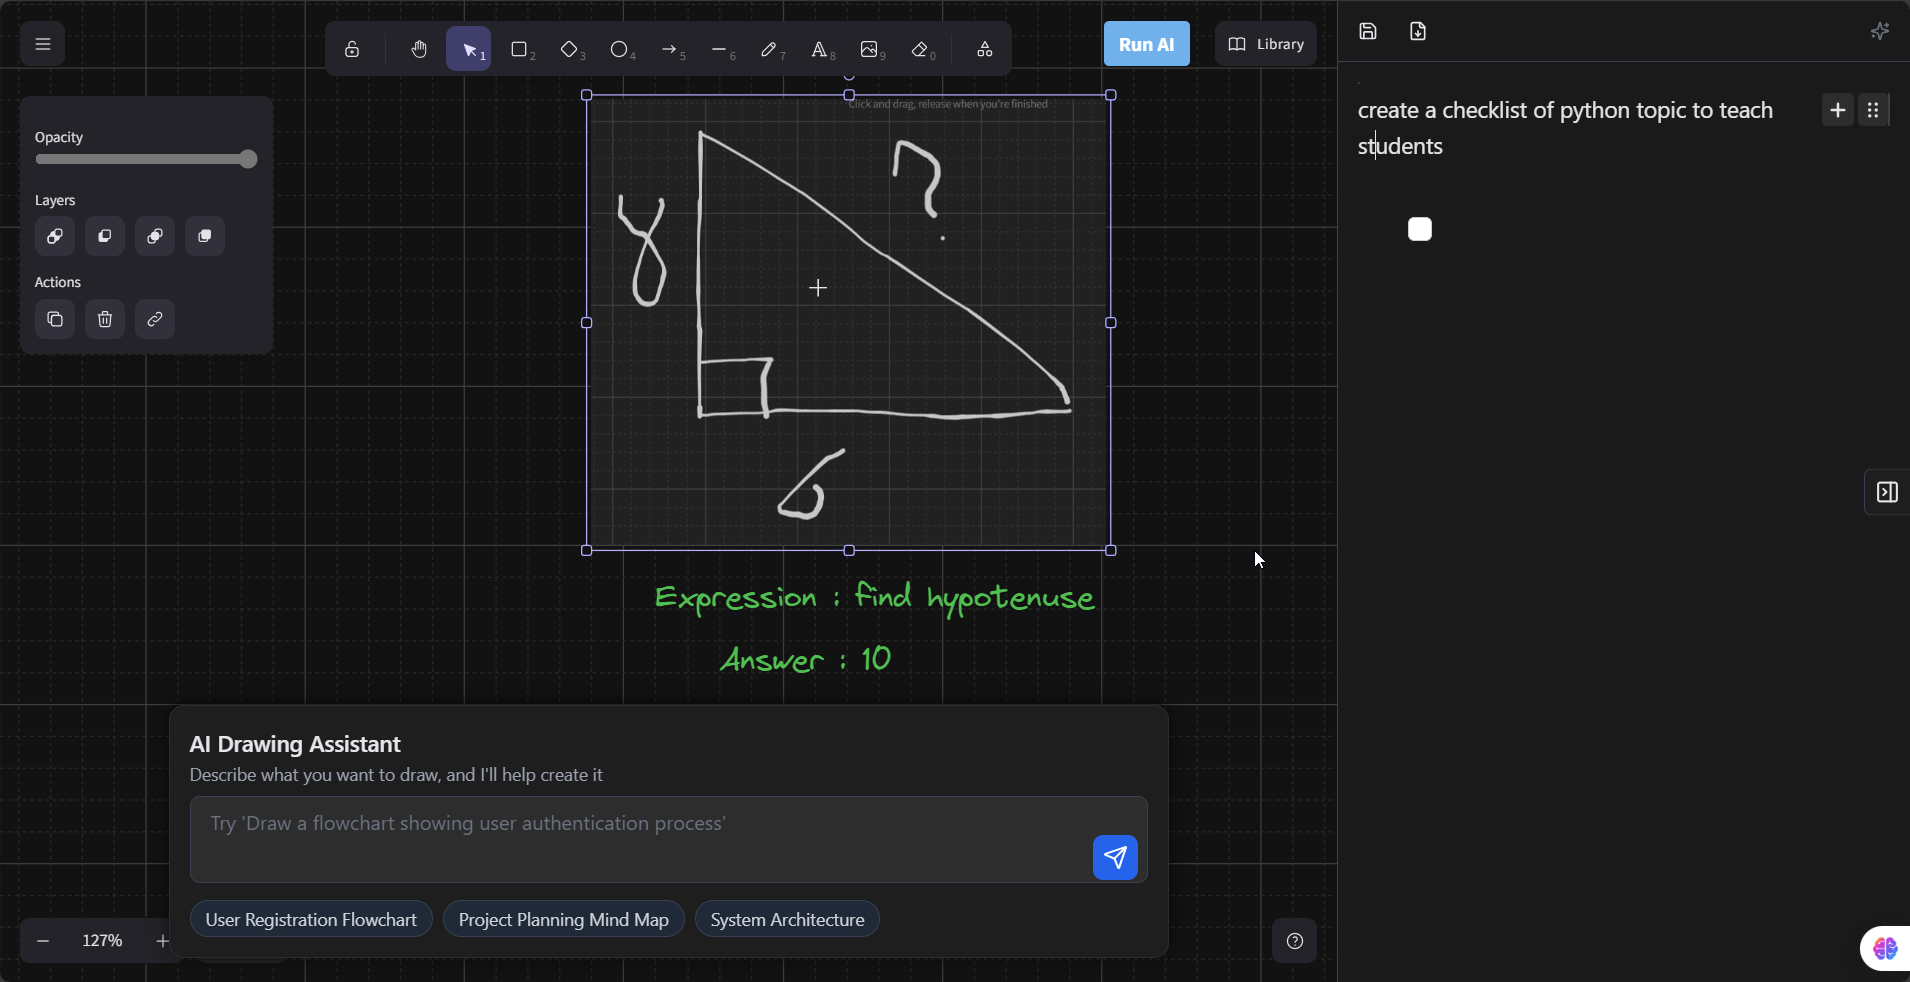Click the Run AI button

click(x=1146, y=44)
